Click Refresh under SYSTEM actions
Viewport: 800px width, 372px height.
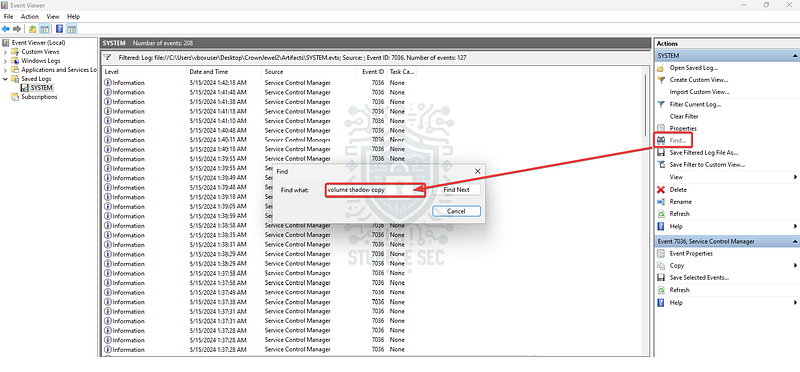(x=679, y=214)
